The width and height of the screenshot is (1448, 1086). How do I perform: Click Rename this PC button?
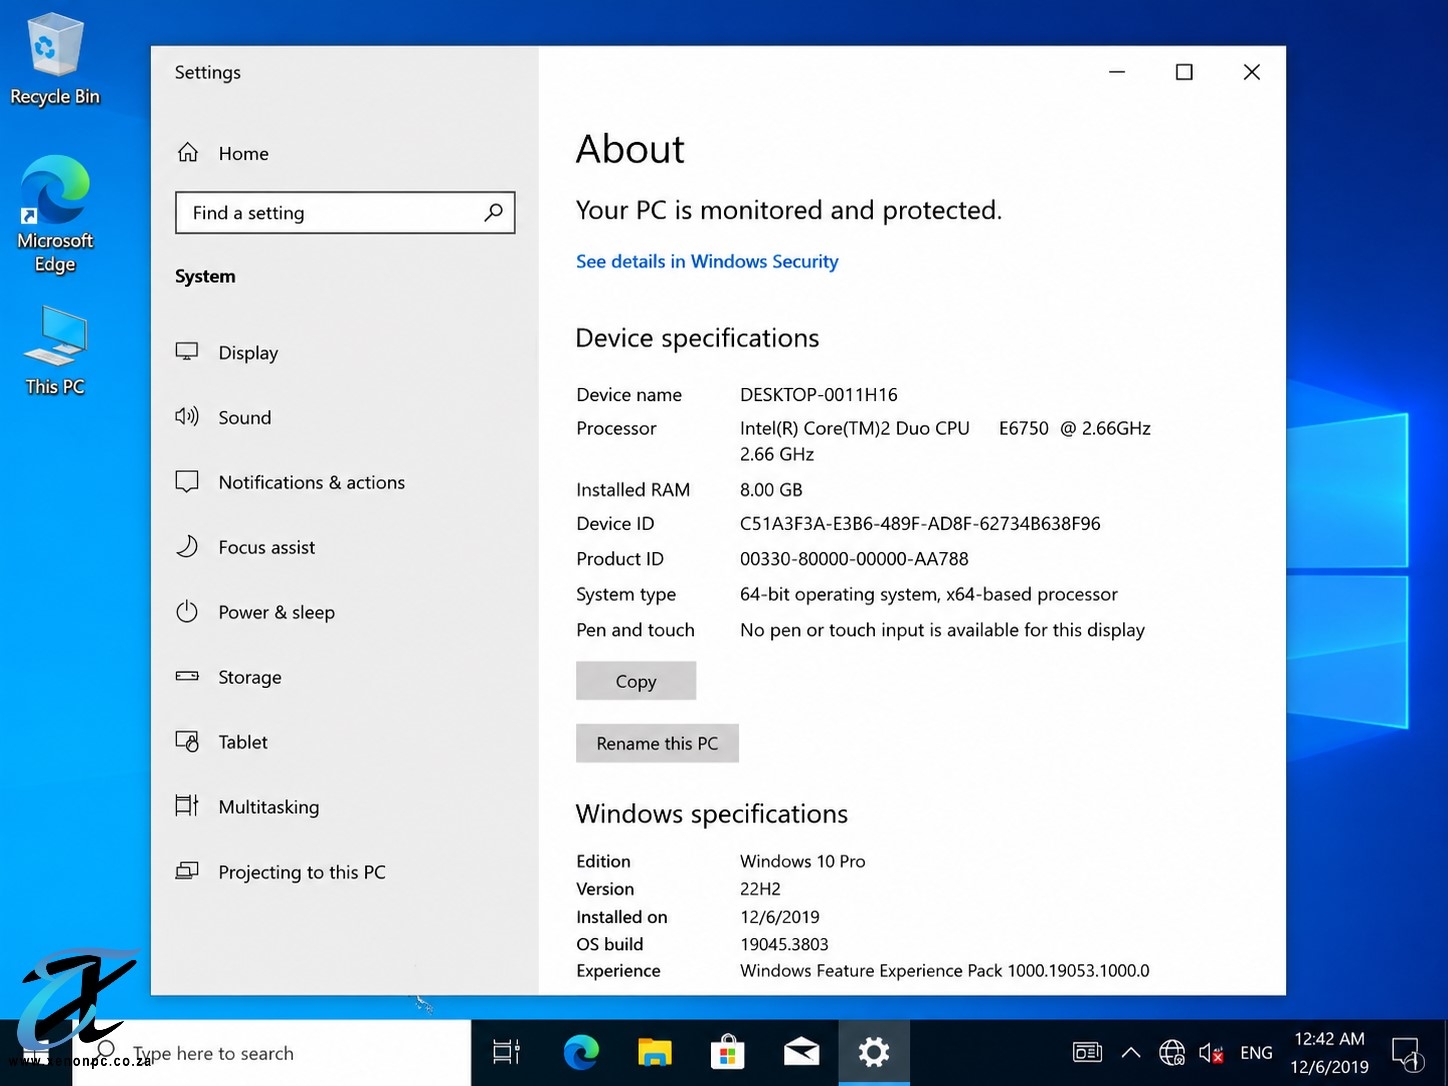pyautogui.click(x=657, y=743)
